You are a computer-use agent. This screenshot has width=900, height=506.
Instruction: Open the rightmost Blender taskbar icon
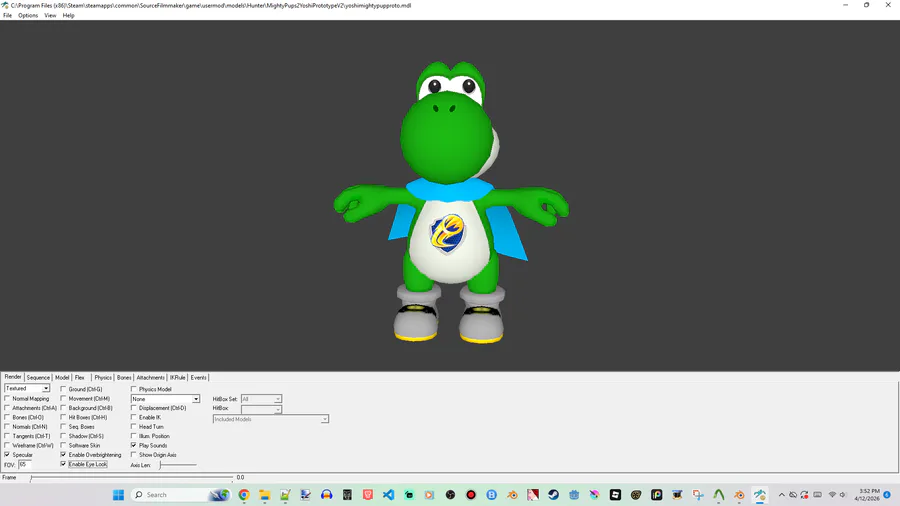tap(739, 495)
